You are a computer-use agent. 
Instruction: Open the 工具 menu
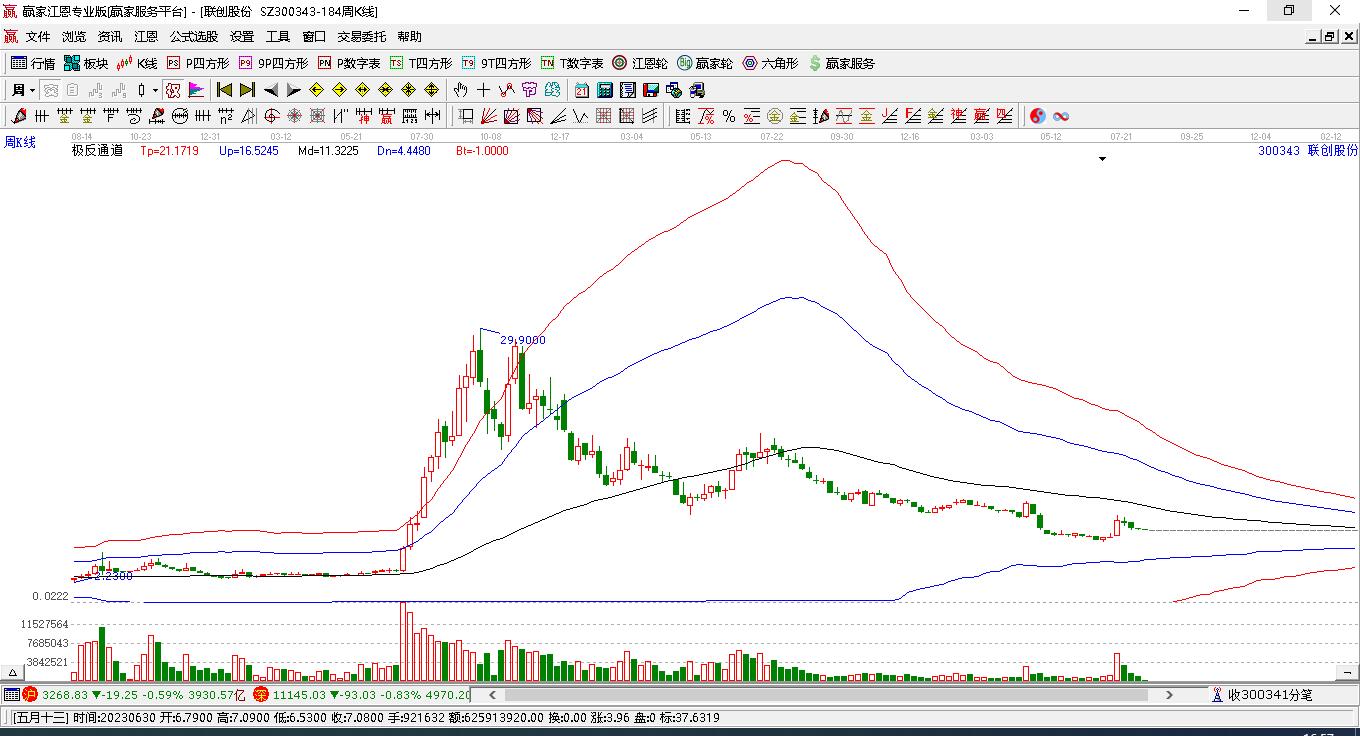pos(278,37)
